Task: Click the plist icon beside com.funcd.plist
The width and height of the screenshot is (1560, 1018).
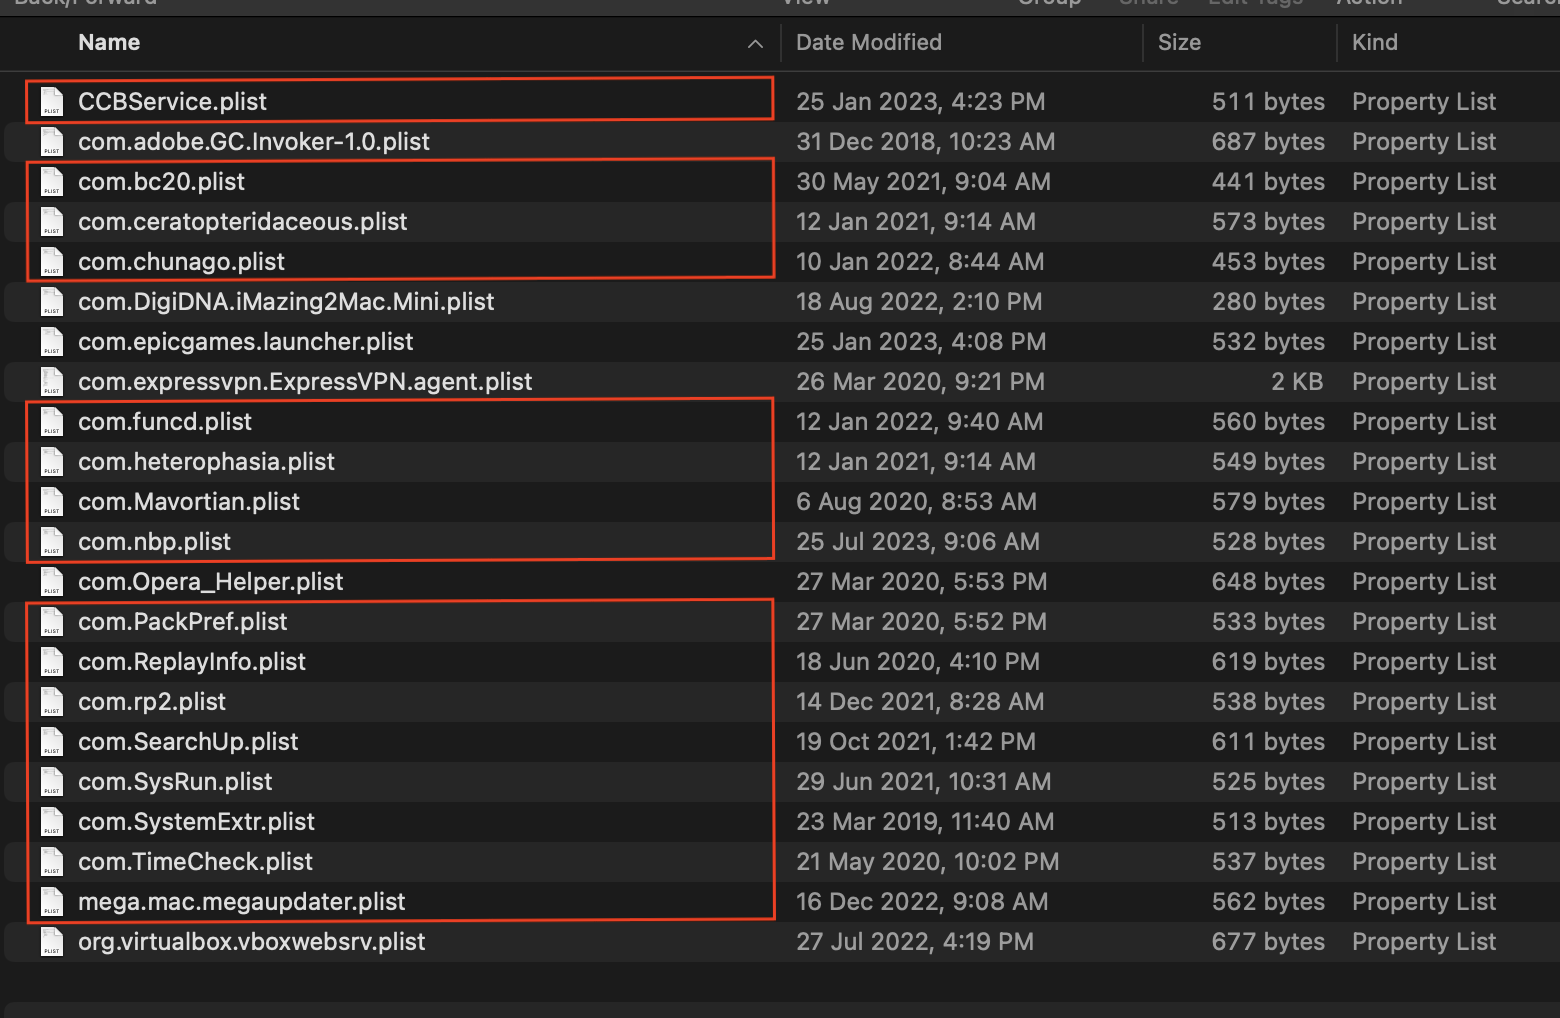Action: pyautogui.click(x=52, y=421)
